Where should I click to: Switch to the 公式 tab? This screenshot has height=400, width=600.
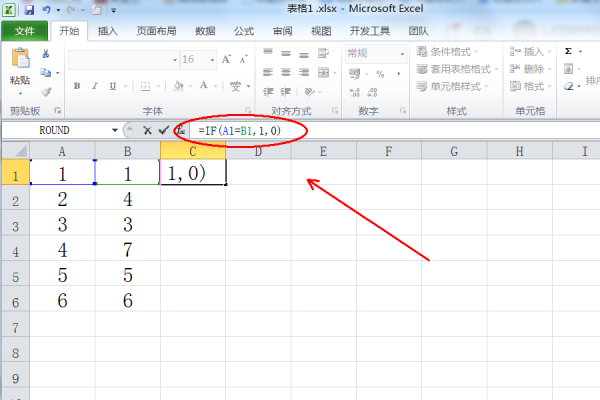pyautogui.click(x=244, y=31)
